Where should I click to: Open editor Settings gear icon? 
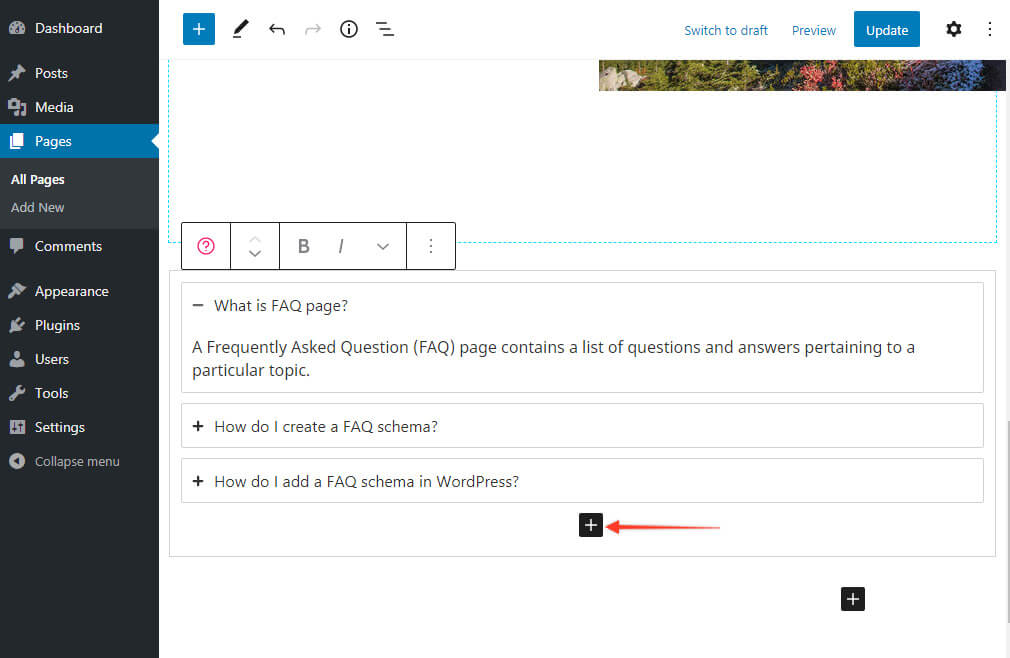953,29
